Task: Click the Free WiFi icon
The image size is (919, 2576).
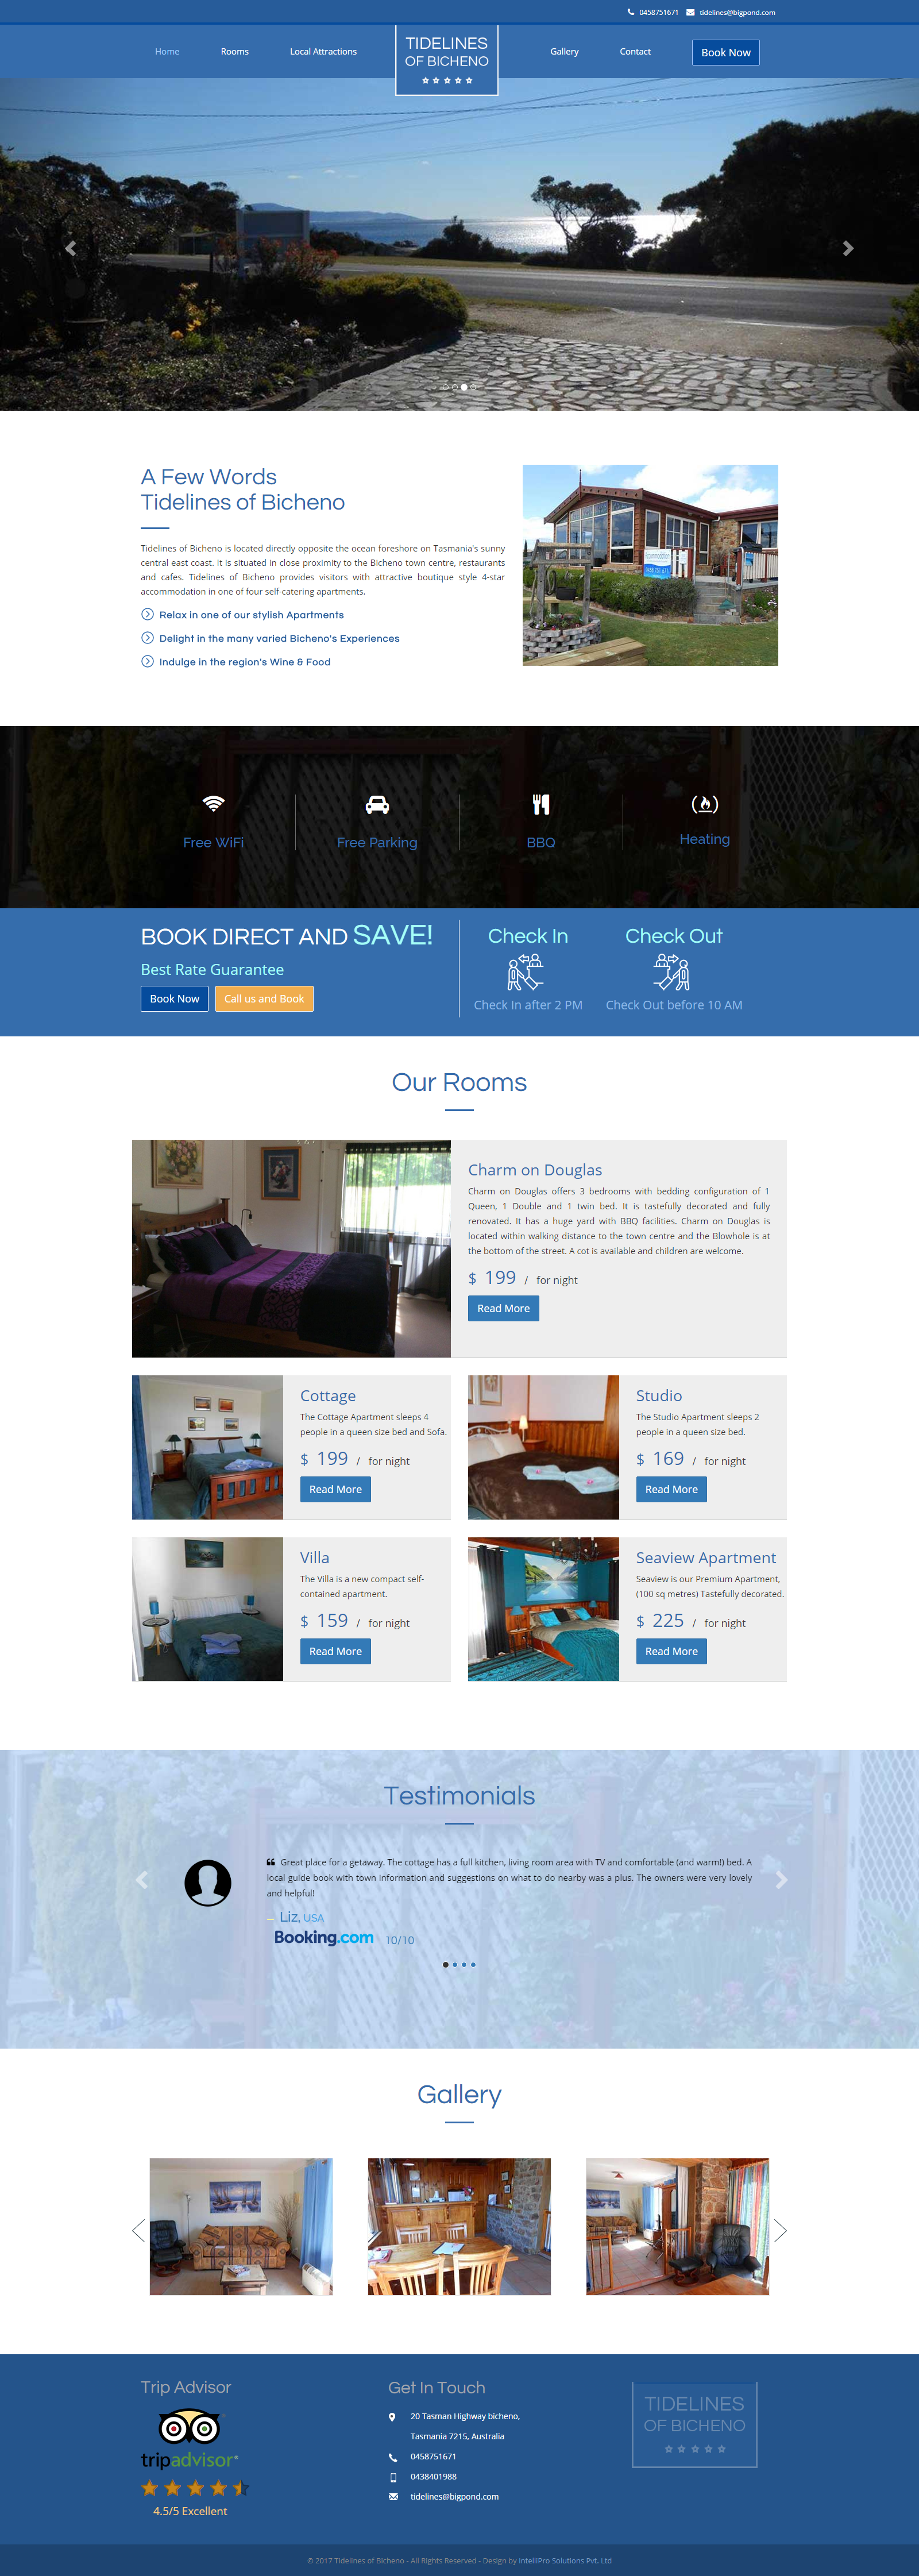Action: click(213, 804)
